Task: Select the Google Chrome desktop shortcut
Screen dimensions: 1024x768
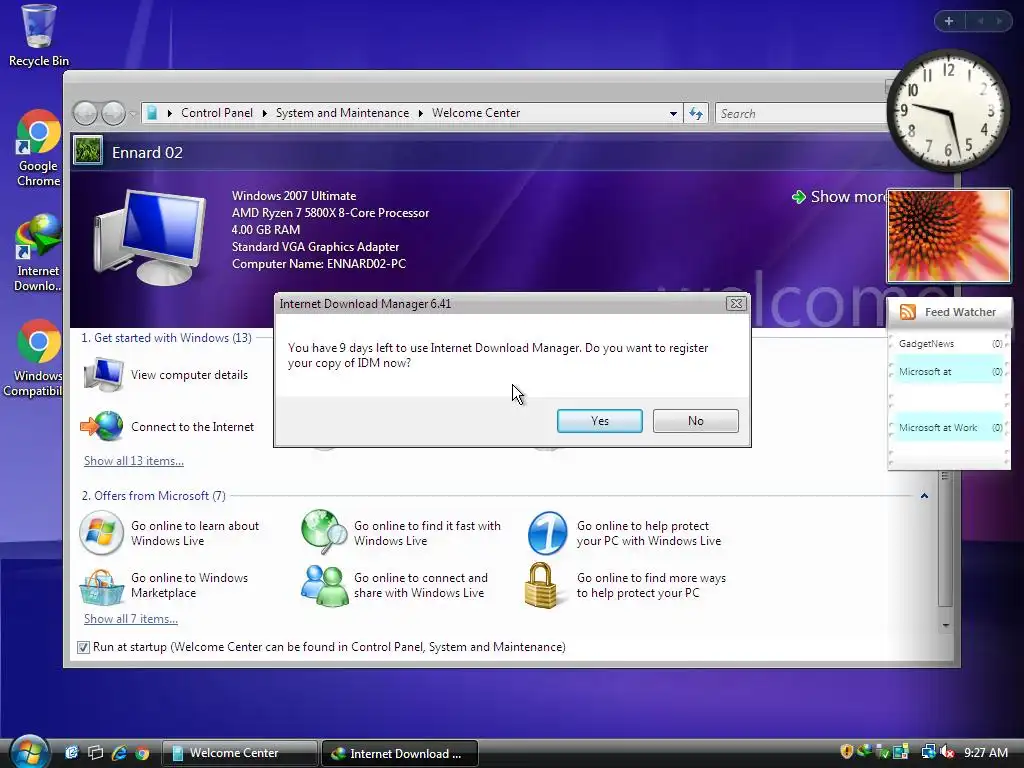Action: coord(39,149)
